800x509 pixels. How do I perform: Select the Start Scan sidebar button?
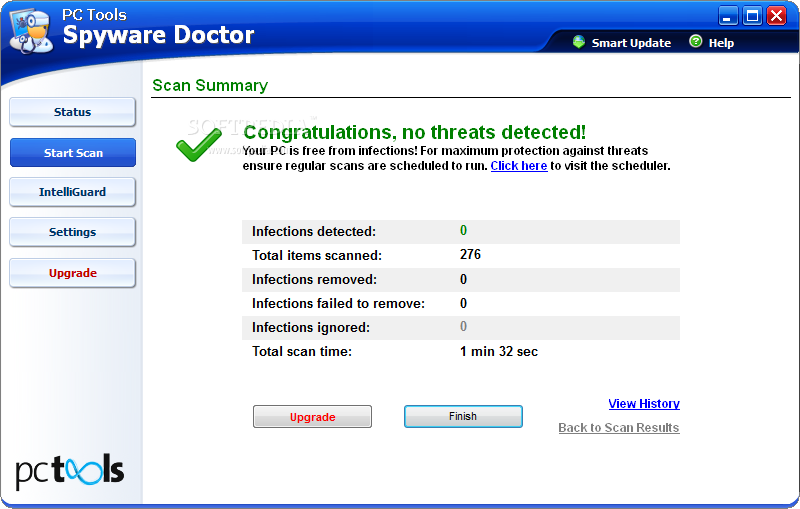click(x=72, y=152)
